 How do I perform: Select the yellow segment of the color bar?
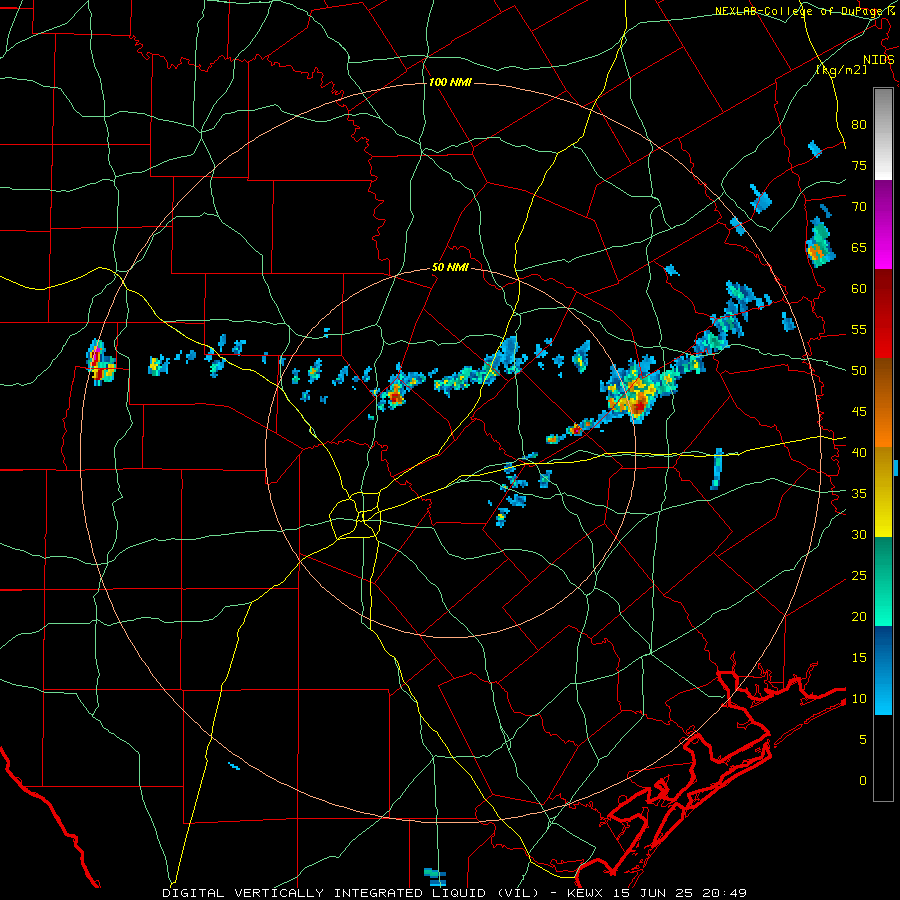pyautogui.click(x=883, y=492)
